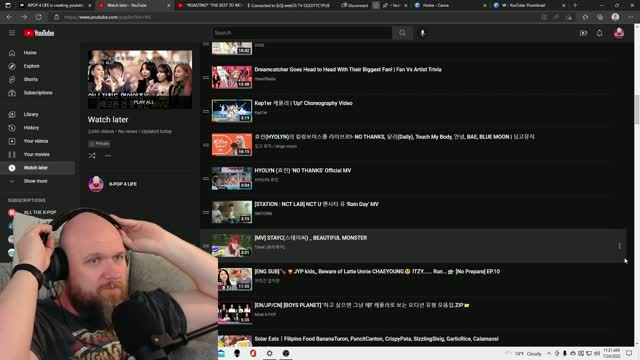The height and width of the screenshot is (360, 640).
Task: Open the YouTube hamburger guide menu
Action: click(12, 33)
